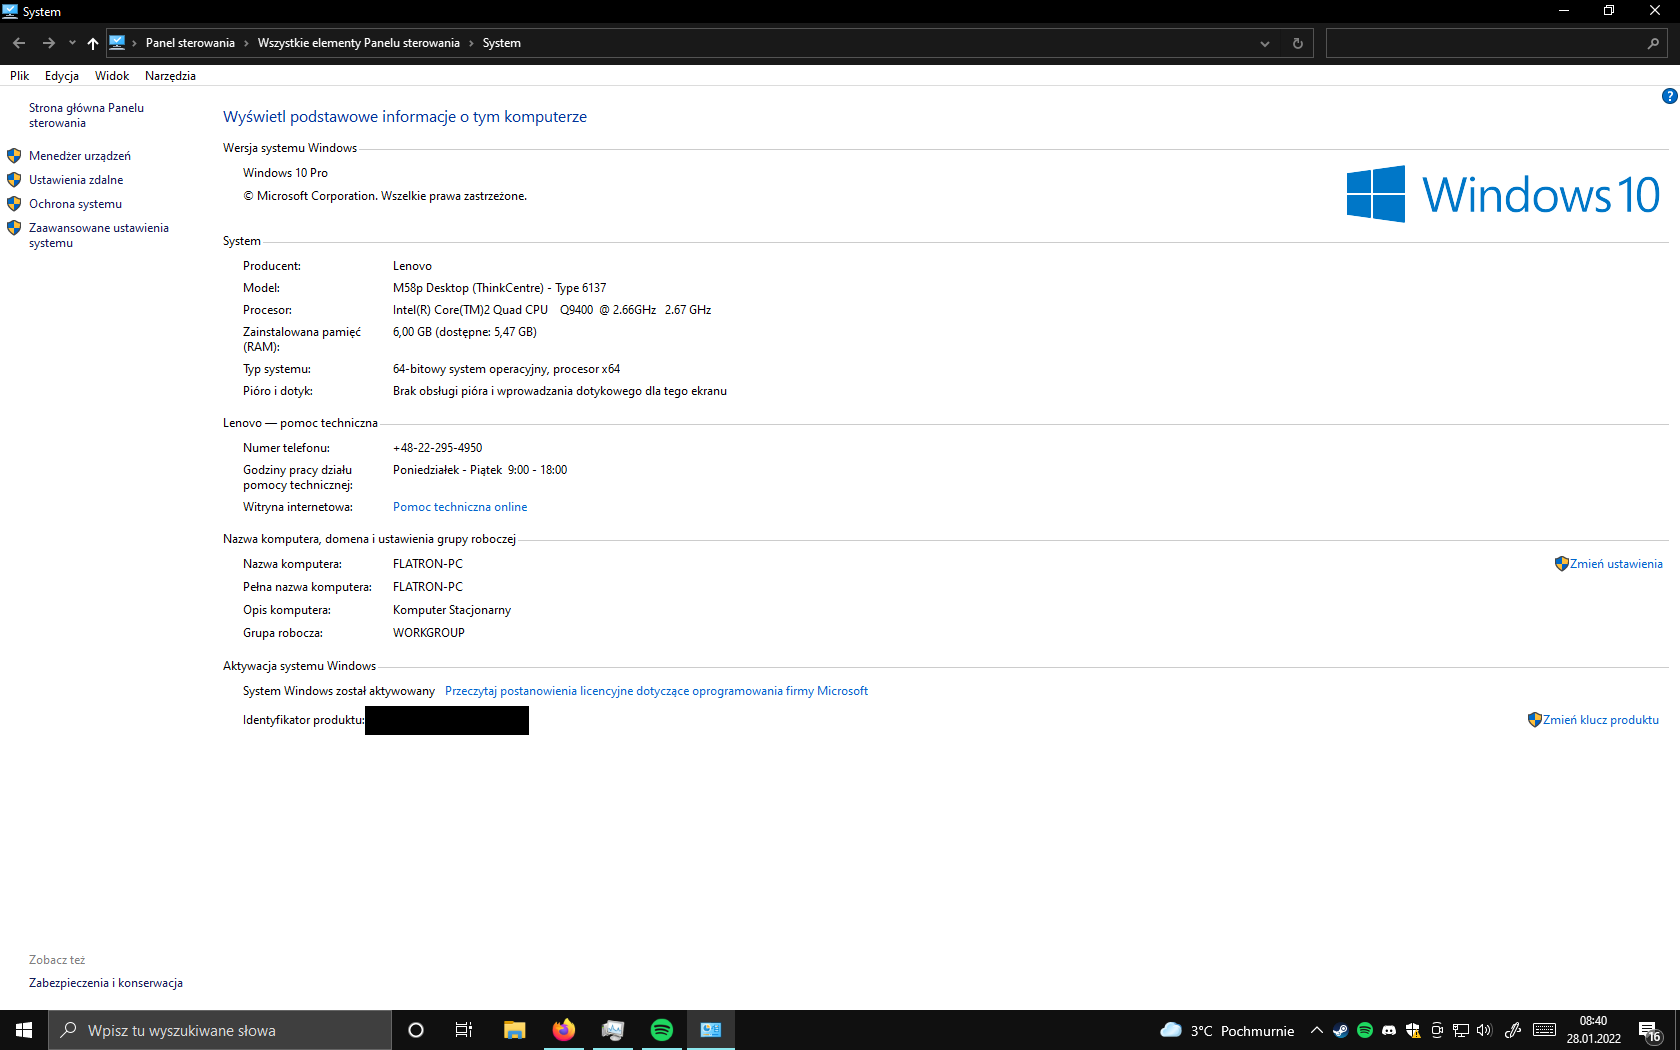Read Microsoft license terms link

click(656, 691)
